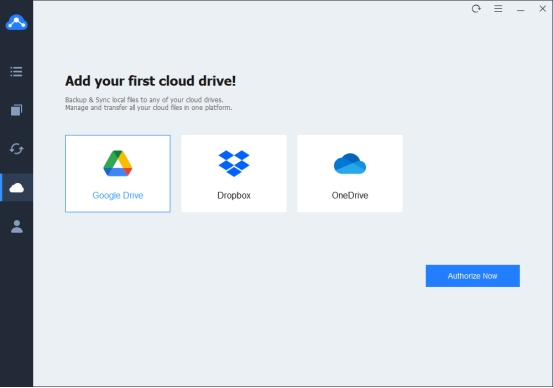Open the user account sidebar icon

[x=16, y=226]
